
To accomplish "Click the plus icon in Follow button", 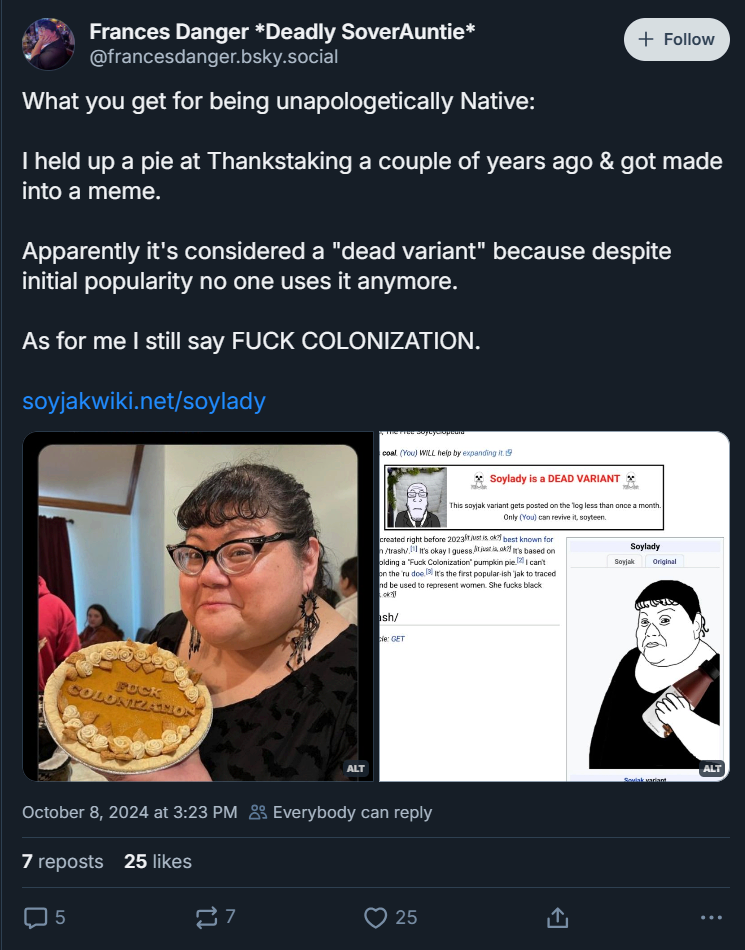I will [646, 40].
